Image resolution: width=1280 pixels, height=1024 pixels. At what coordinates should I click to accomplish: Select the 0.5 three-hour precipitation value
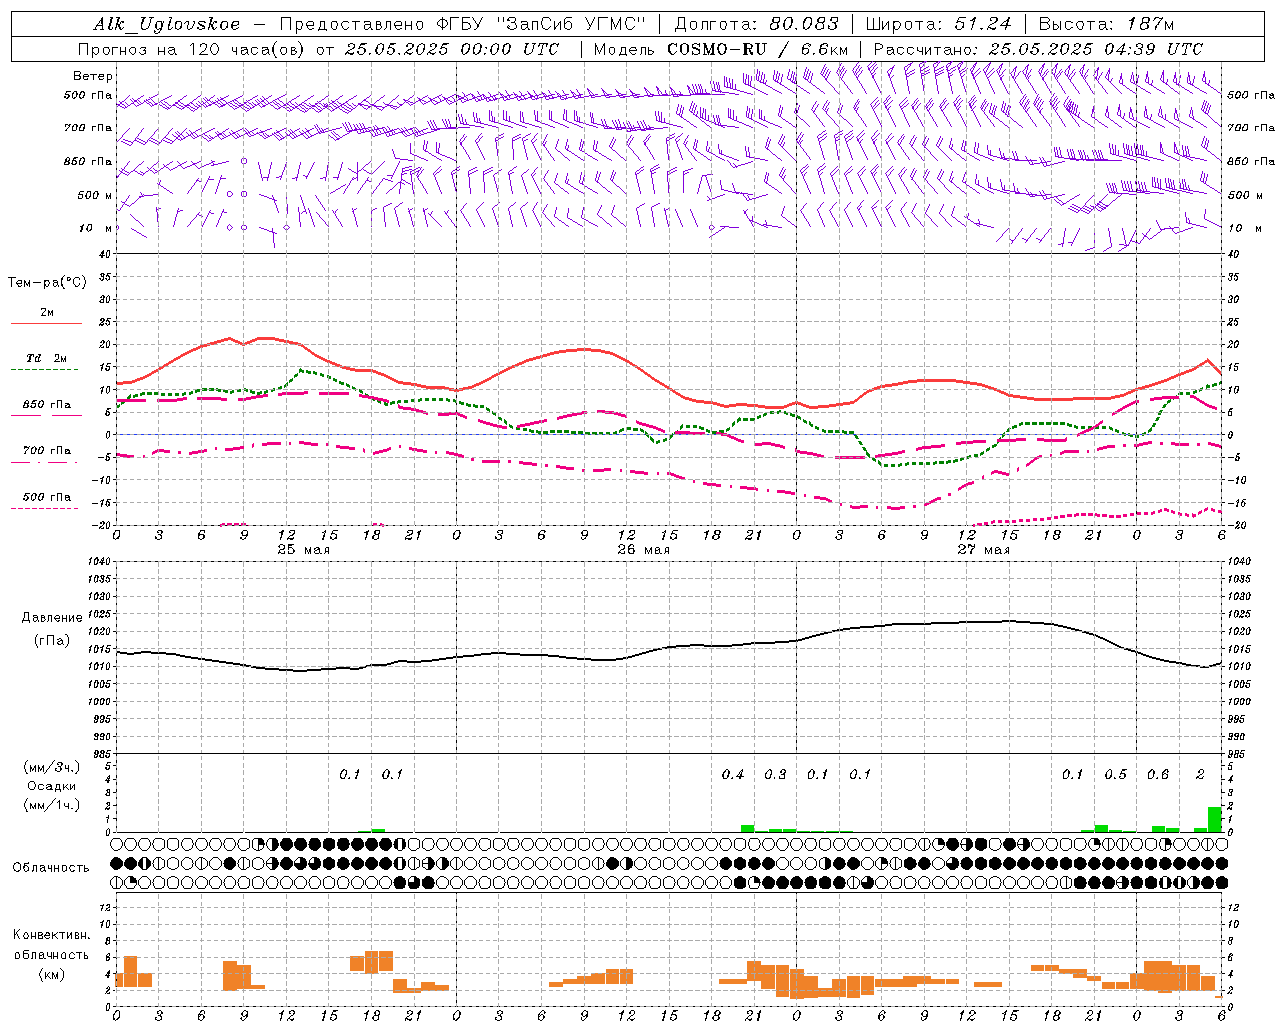[1115, 774]
